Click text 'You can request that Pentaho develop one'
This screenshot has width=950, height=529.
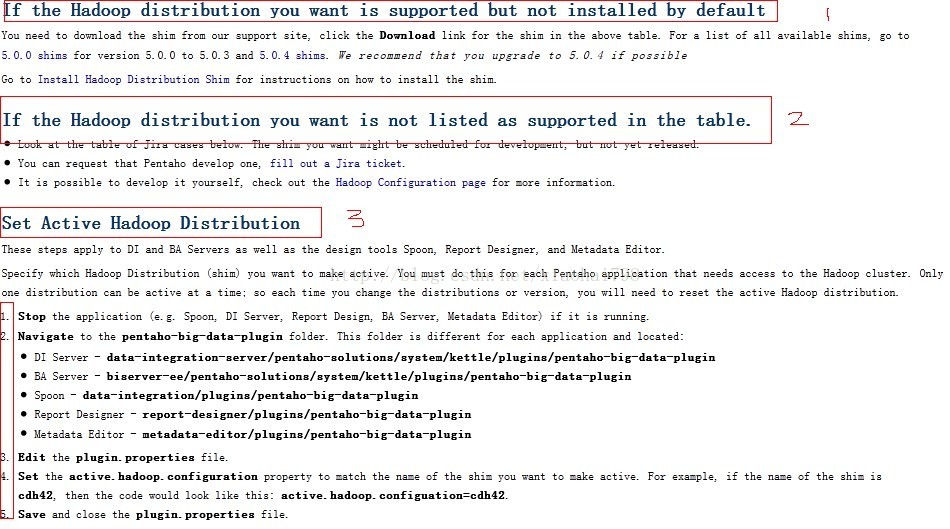point(138,164)
